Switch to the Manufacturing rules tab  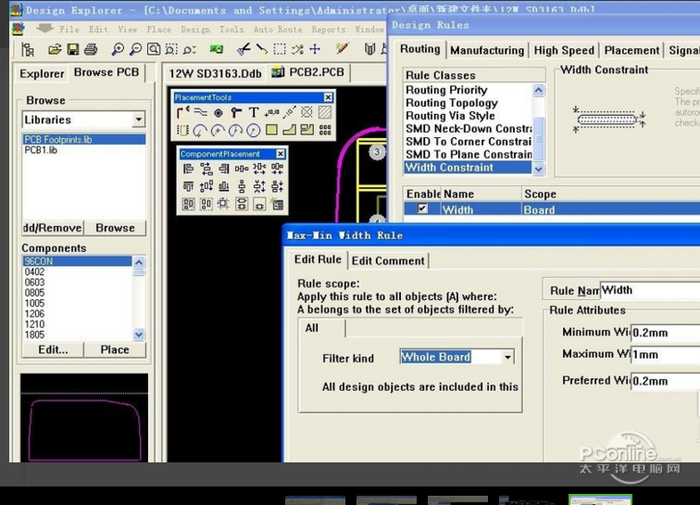pyautogui.click(x=486, y=50)
